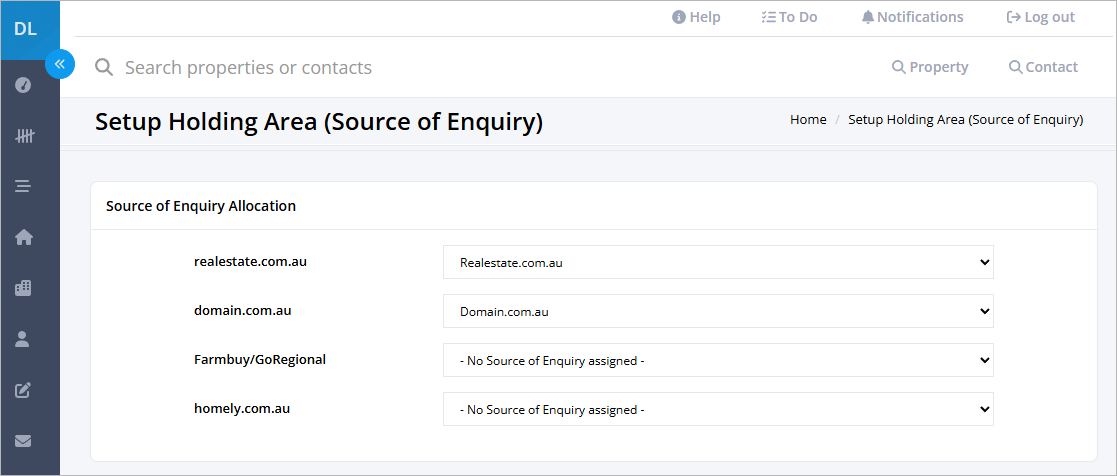Open the person contacts sidebar icon
This screenshot has width=1117, height=476.
click(x=24, y=339)
